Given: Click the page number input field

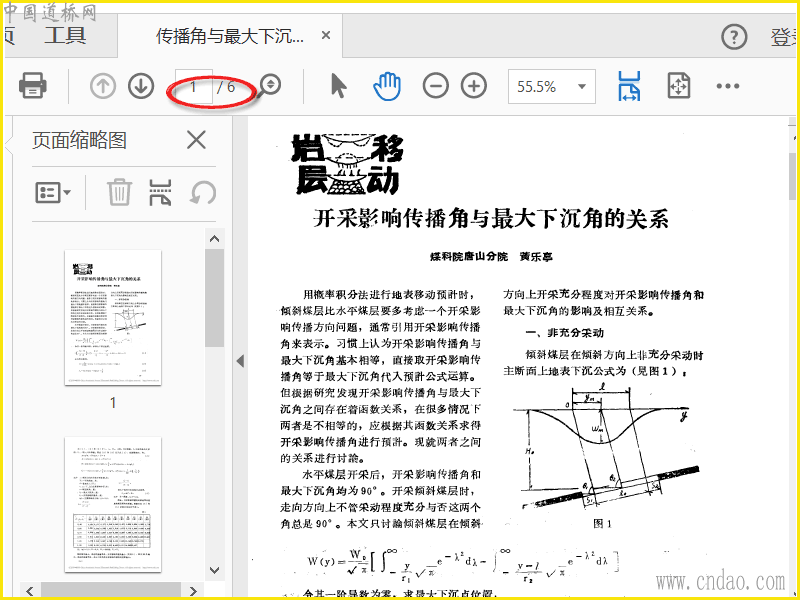Looking at the screenshot, I should click(x=193, y=86).
